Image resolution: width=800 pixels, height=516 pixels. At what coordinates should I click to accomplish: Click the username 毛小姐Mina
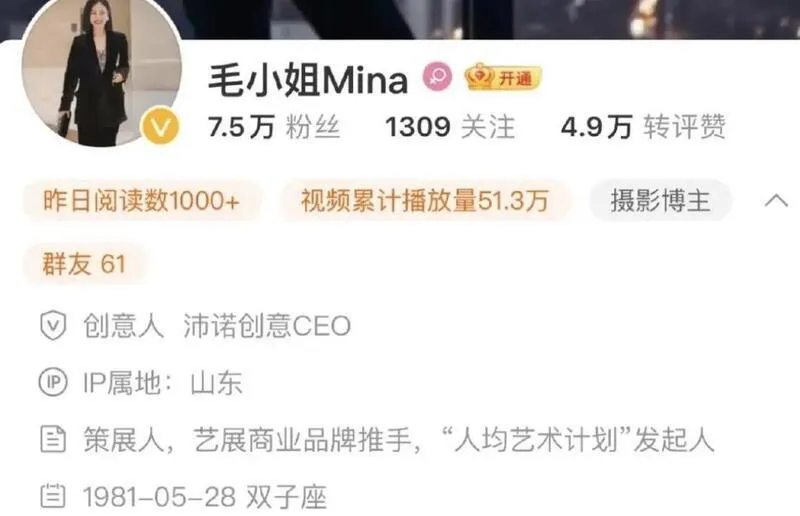tap(308, 80)
